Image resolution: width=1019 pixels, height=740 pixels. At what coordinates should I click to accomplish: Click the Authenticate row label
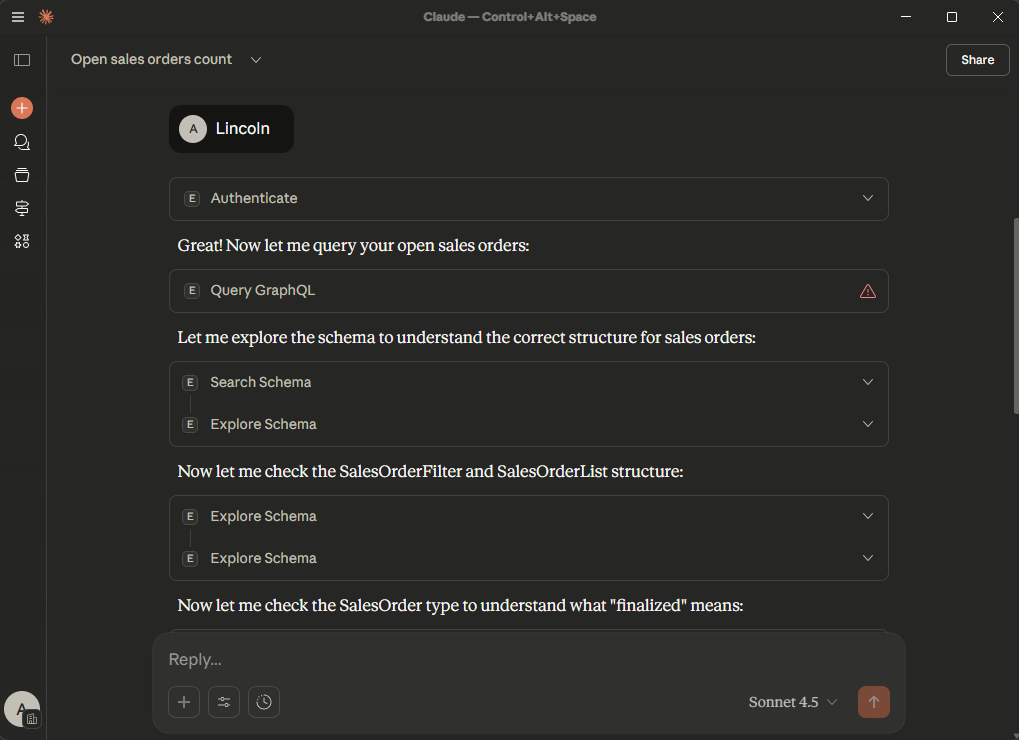[x=254, y=198]
